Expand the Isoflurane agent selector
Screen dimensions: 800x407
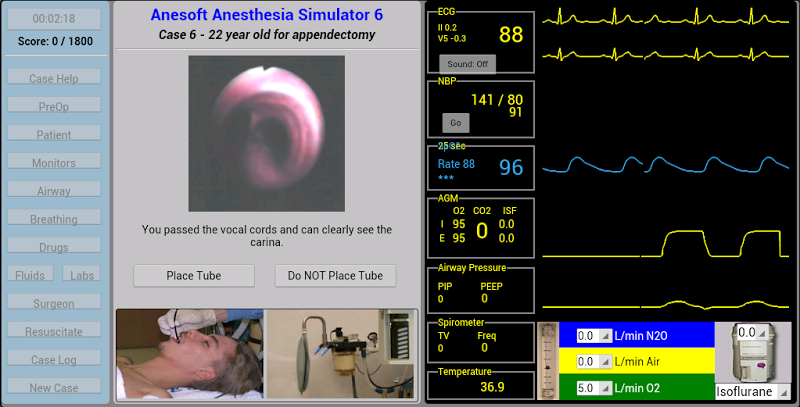753,392
